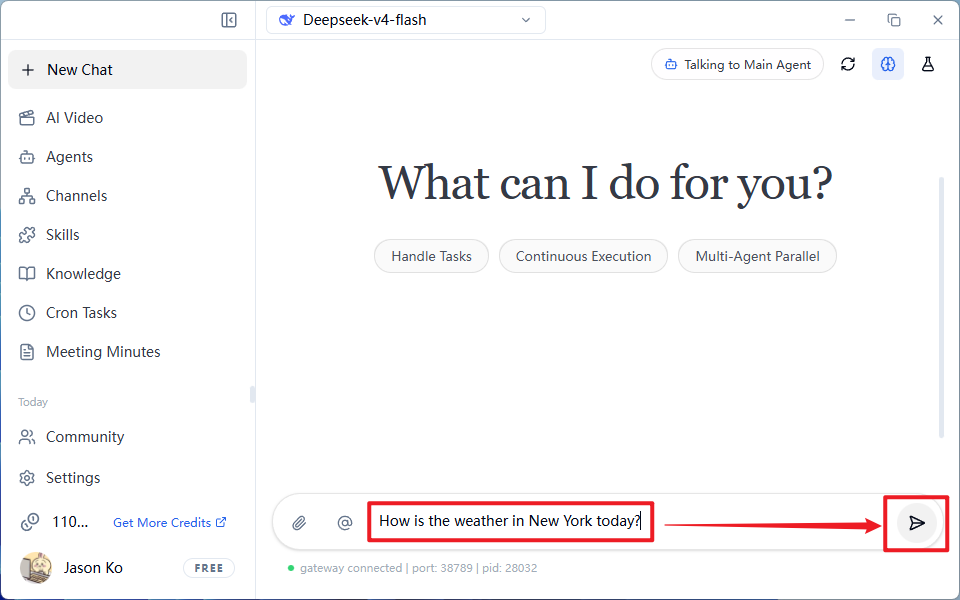Click the refresh conversation icon

(x=848, y=64)
